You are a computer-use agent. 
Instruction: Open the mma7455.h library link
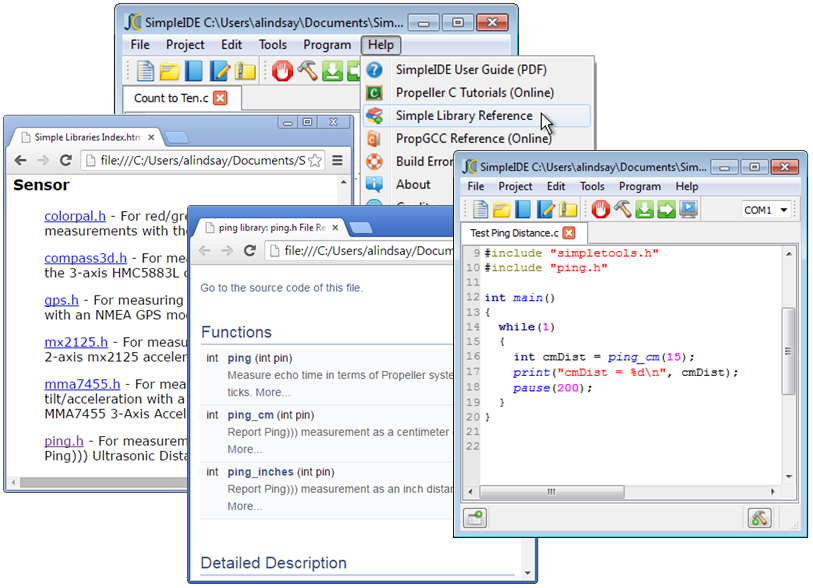click(82, 384)
